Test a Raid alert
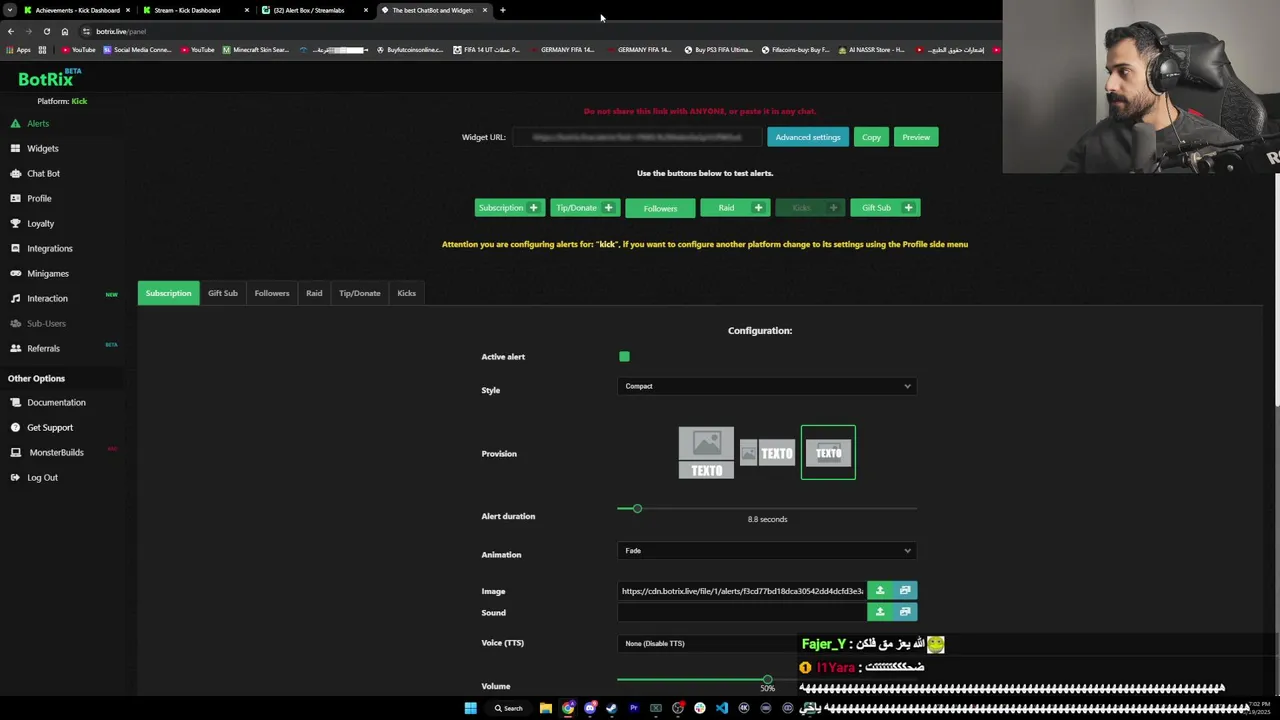Screen dimensions: 1280x720 [x=735, y=207]
